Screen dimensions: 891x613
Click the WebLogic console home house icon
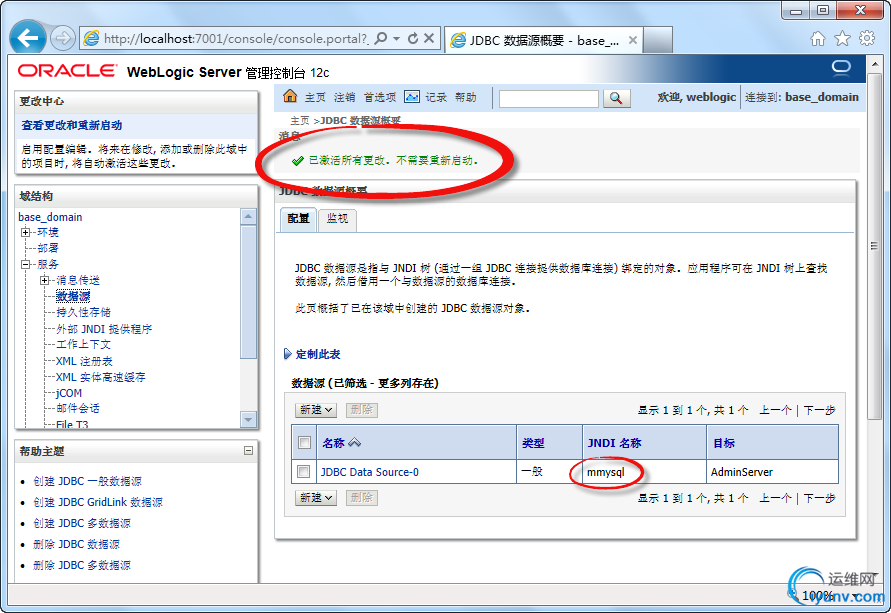(290, 96)
